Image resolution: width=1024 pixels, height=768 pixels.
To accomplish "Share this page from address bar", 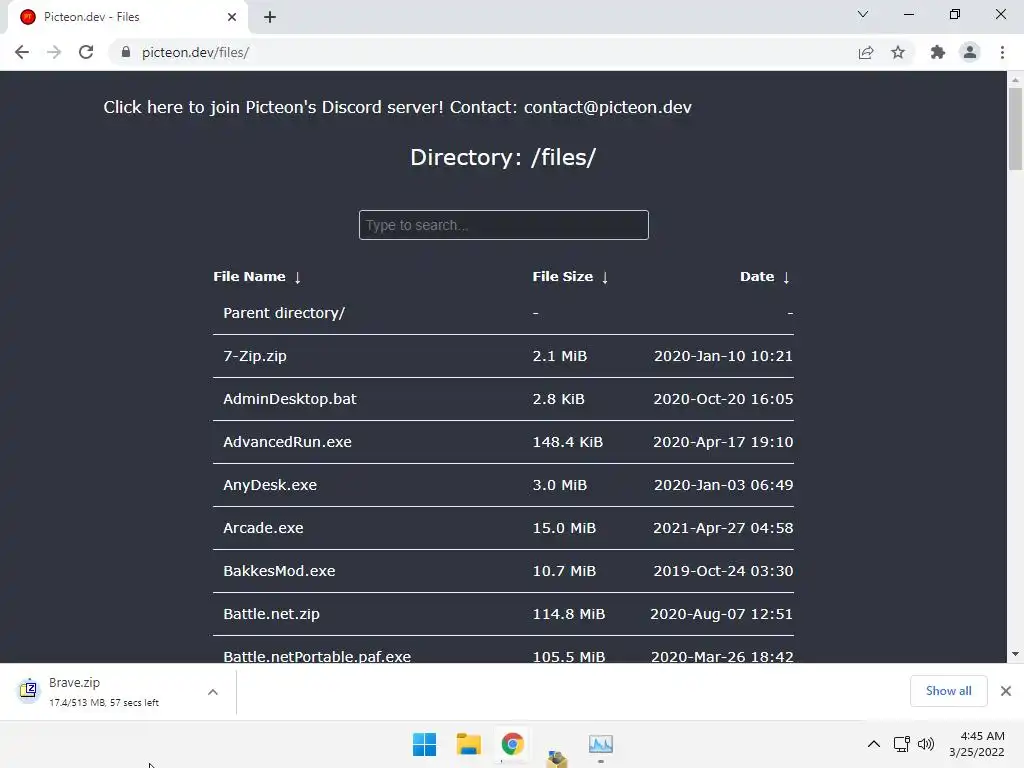I will pyautogui.click(x=866, y=52).
